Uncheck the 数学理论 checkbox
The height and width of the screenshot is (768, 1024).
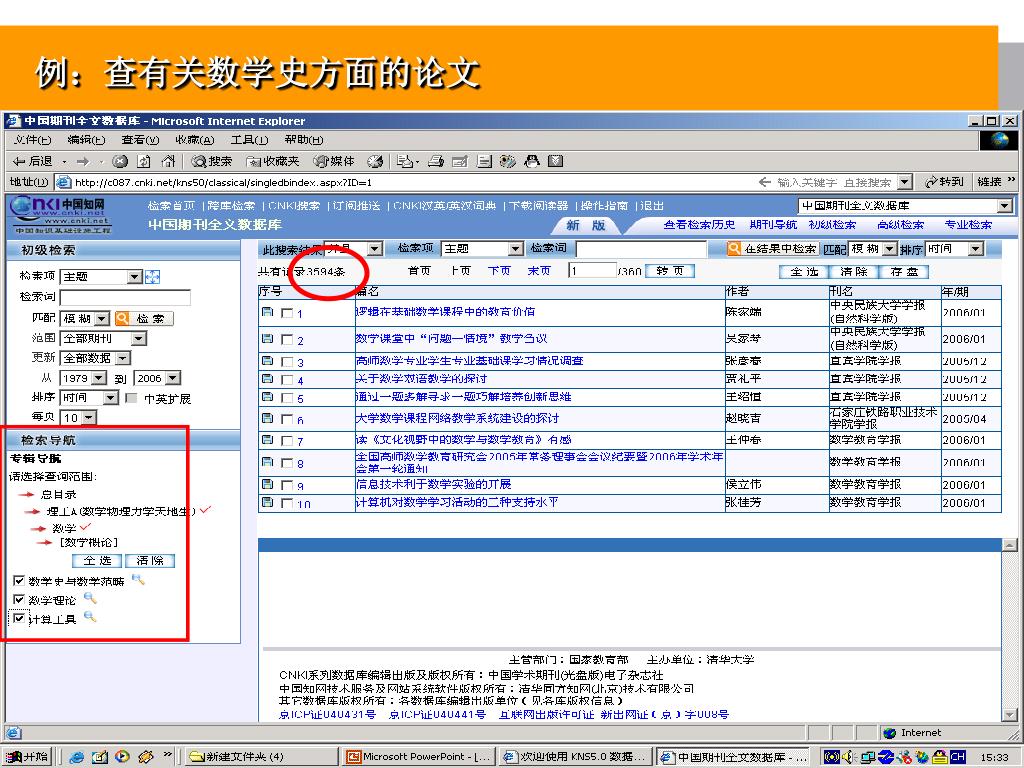[x=19, y=600]
